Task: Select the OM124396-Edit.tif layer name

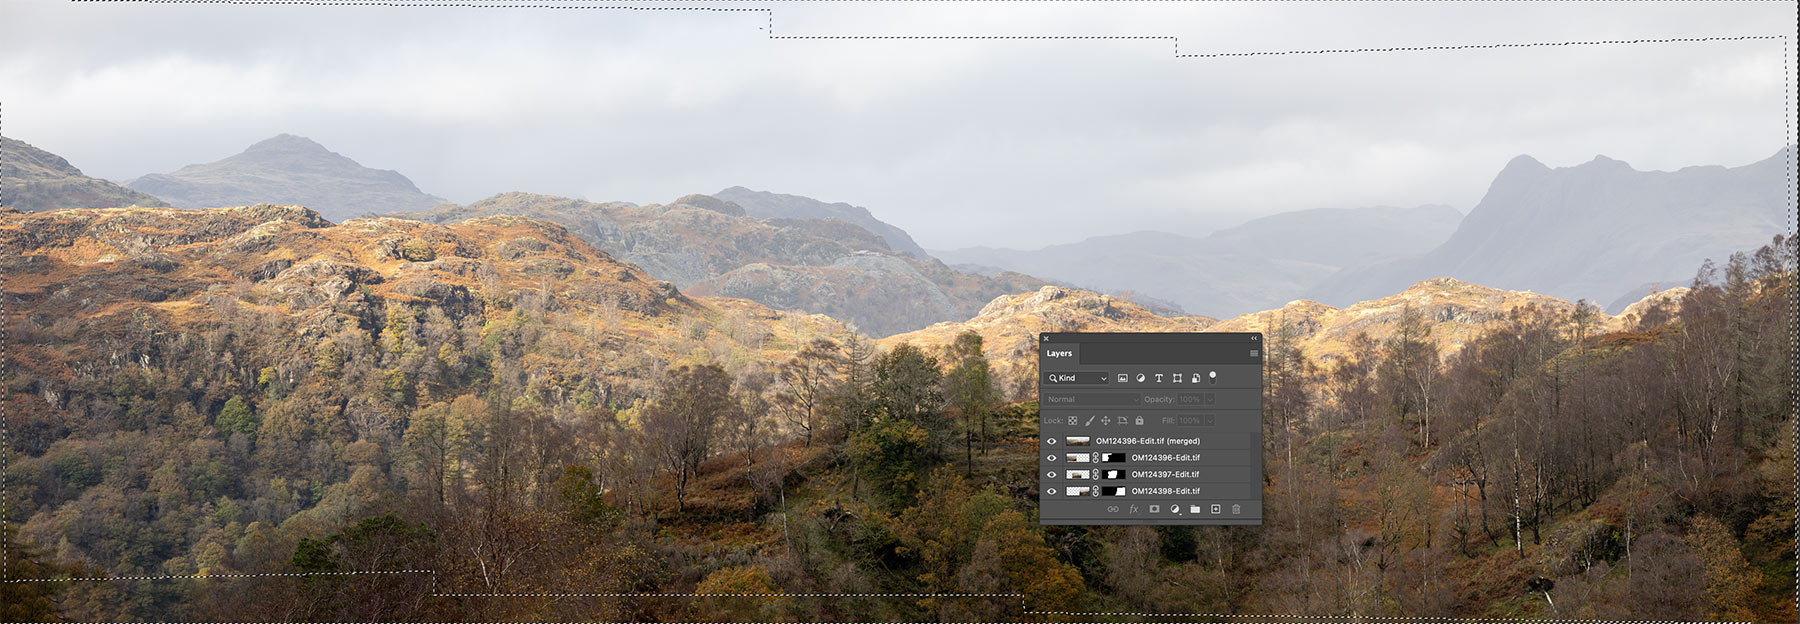Action: coord(1165,458)
